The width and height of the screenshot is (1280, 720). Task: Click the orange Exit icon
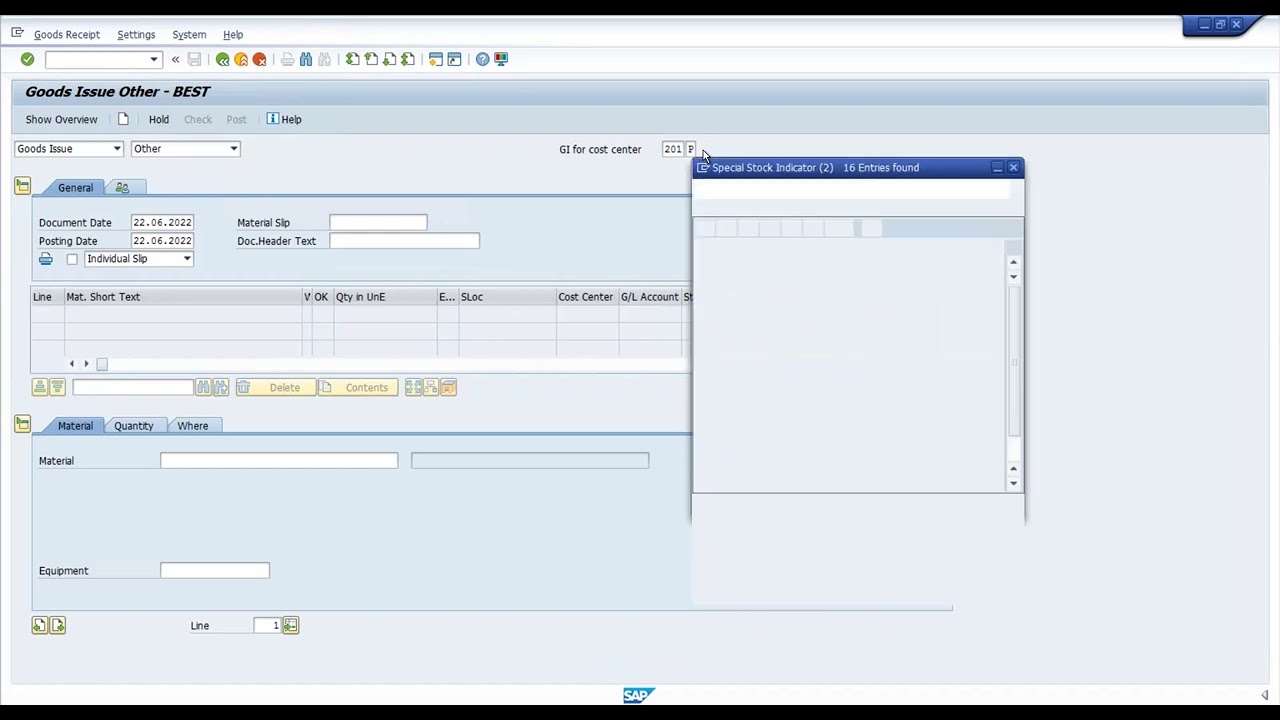click(241, 59)
